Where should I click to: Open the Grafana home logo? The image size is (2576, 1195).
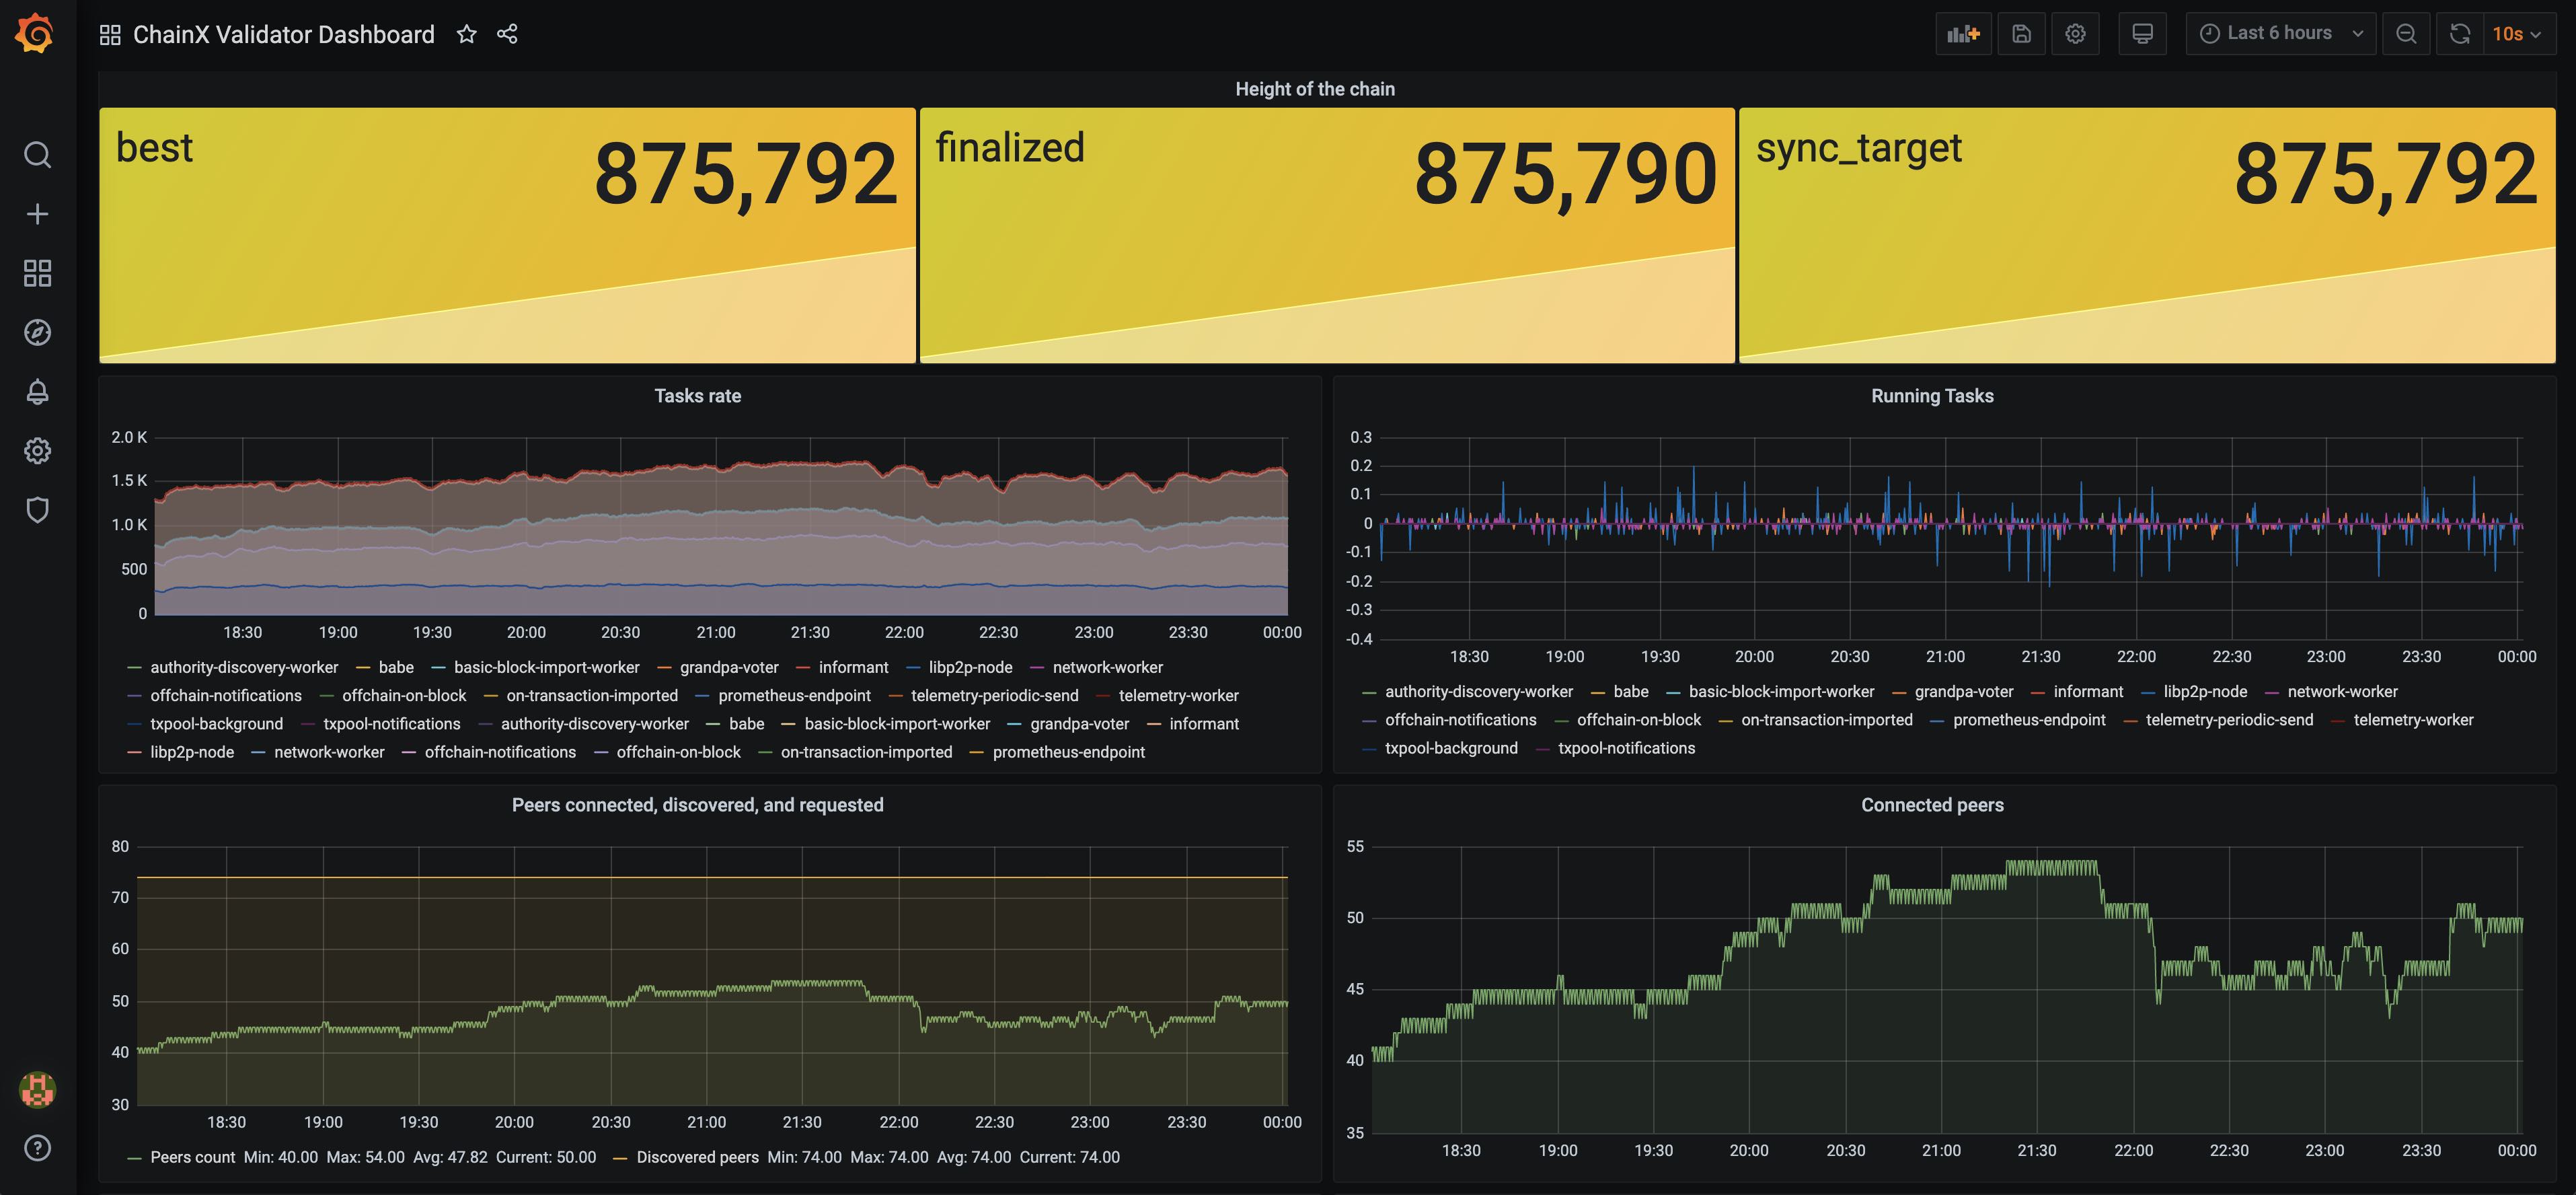pyautogui.click(x=35, y=34)
